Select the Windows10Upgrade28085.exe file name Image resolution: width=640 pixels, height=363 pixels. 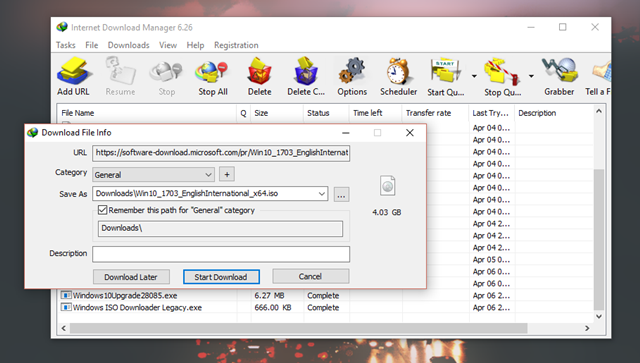(x=124, y=295)
